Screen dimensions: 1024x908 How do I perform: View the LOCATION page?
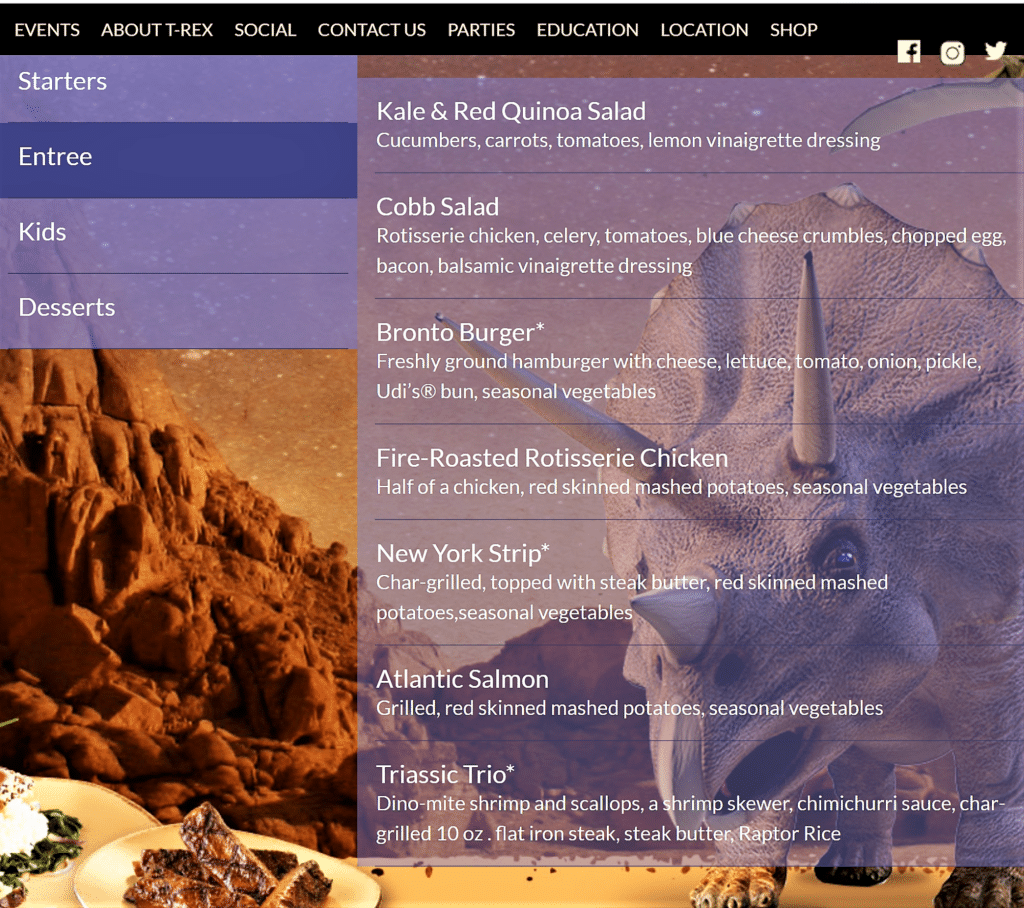click(704, 30)
